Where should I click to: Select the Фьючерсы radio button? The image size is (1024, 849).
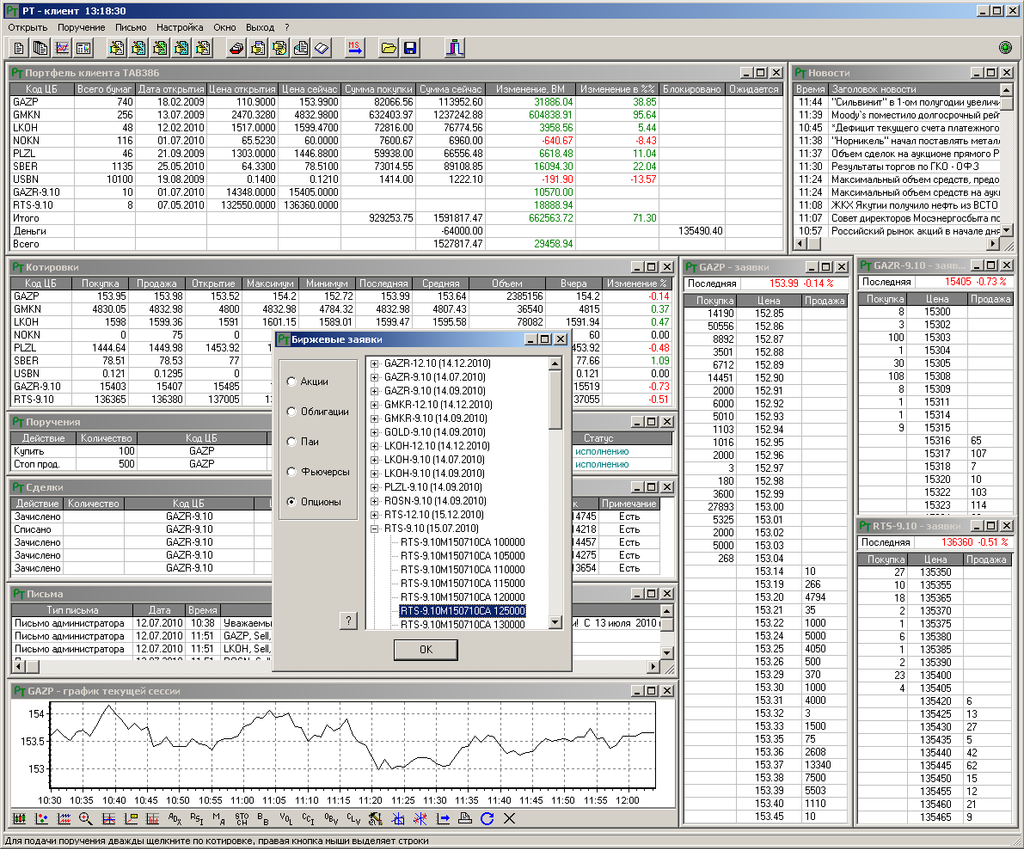[x=291, y=472]
